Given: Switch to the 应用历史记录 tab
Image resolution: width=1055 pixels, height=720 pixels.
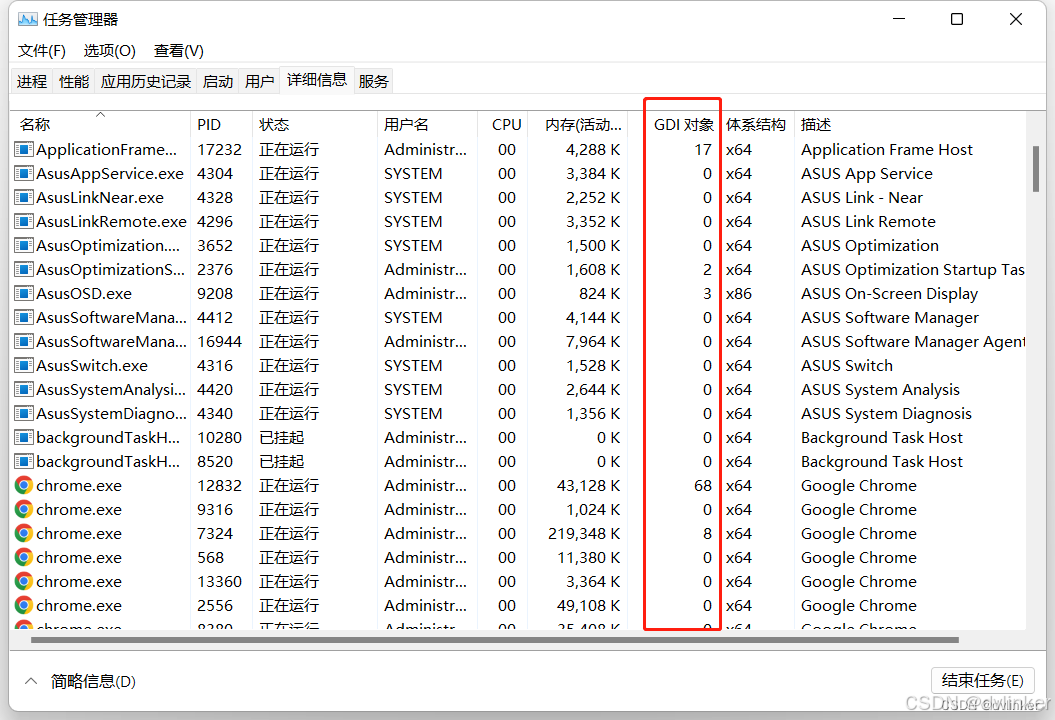Looking at the screenshot, I should pos(146,81).
